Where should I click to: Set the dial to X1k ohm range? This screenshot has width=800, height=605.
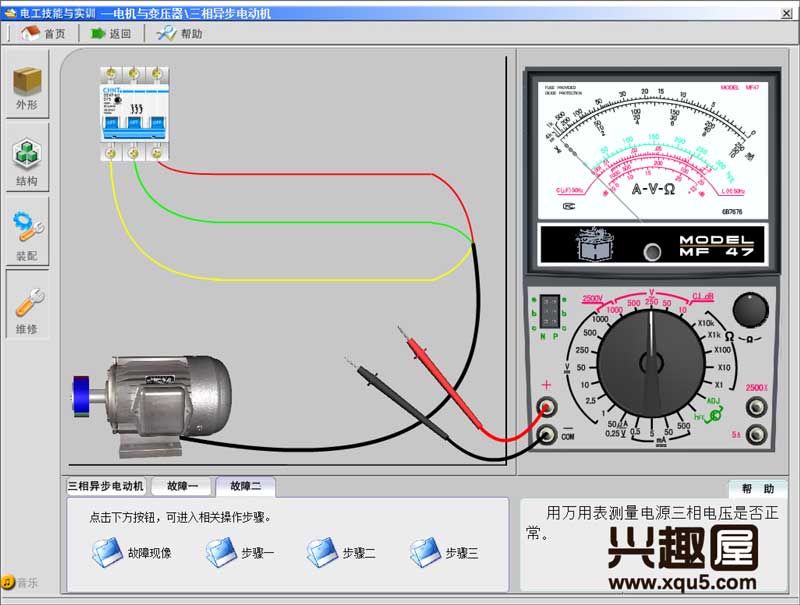point(714,335)
